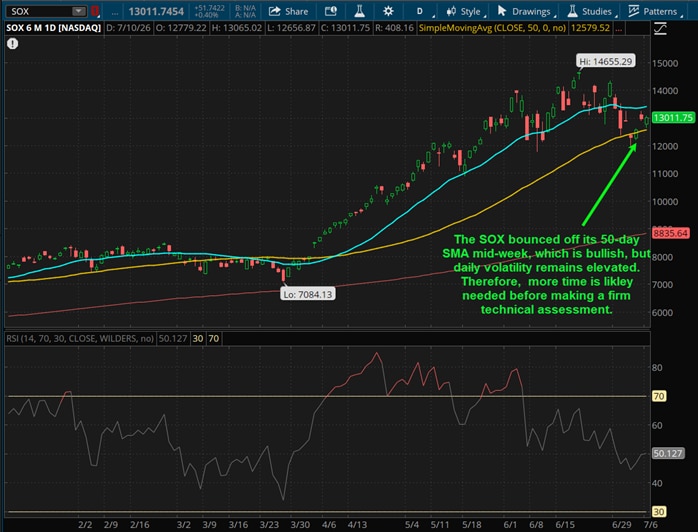
Task: Click the ellipsis after SimpleMovingAvg value
Action: [x=619, y=28]
